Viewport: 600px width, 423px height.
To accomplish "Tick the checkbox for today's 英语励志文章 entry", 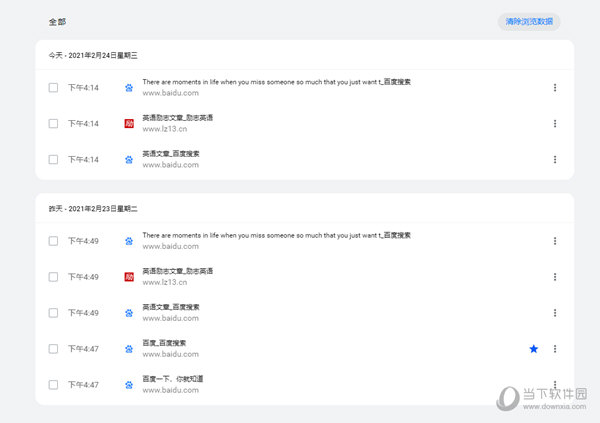I will (x=54, y=123).
